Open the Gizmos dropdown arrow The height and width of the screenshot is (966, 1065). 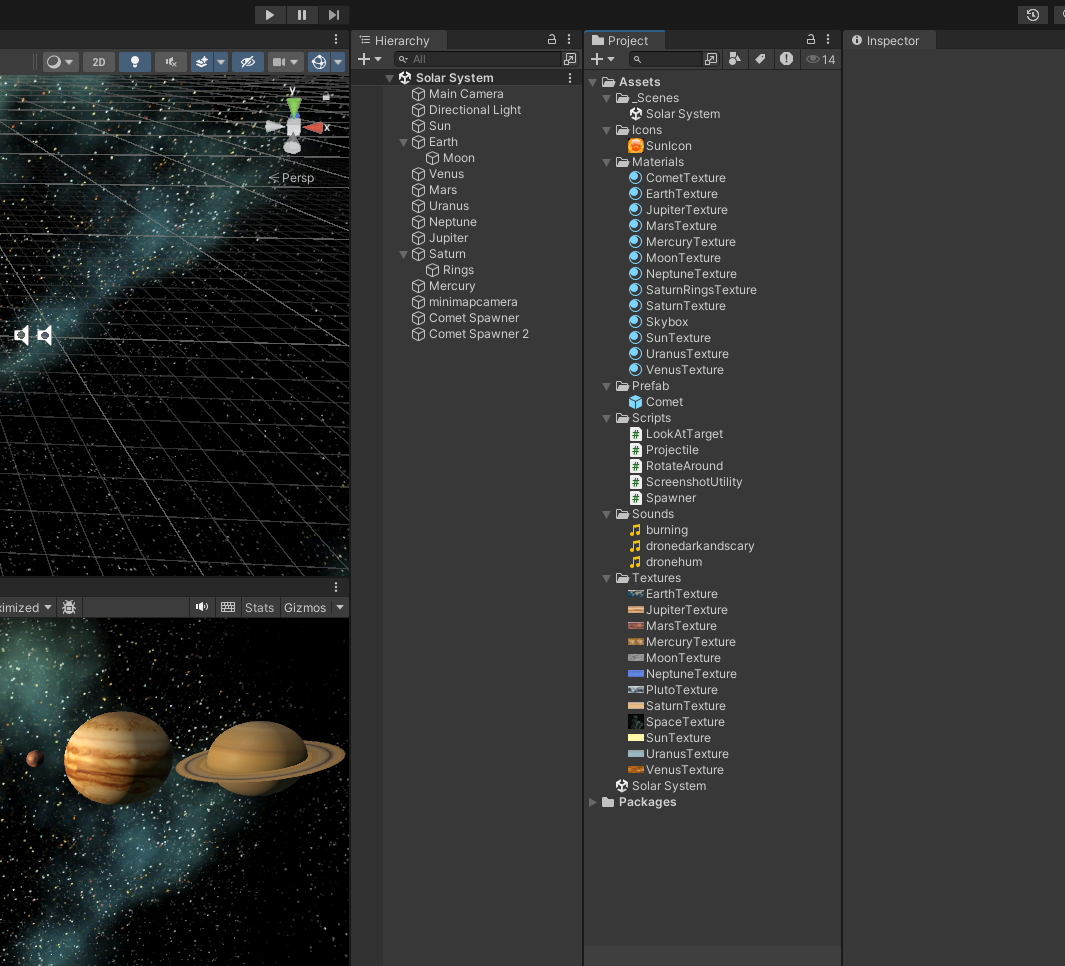340,607
